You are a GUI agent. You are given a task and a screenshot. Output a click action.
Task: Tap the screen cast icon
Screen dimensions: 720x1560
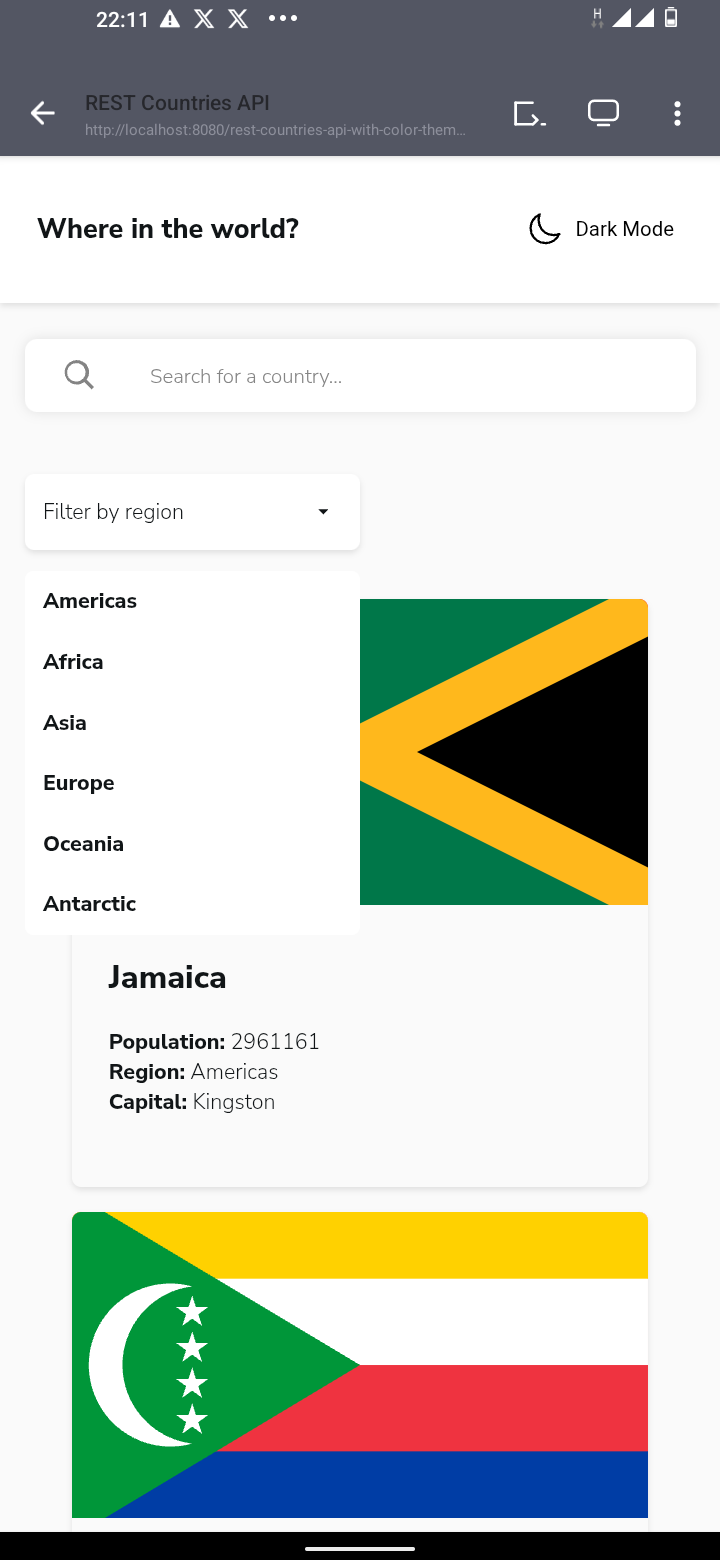(x=603, y=114)
